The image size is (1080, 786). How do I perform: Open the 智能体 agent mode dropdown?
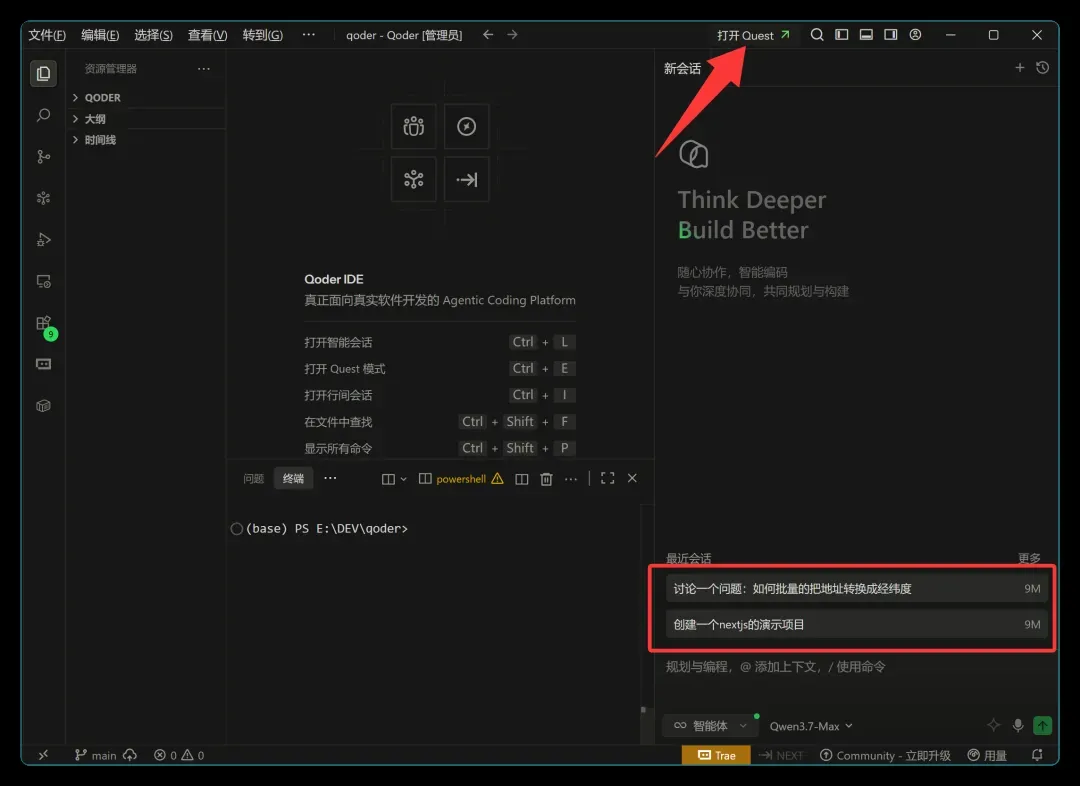(x=709, y=725)
